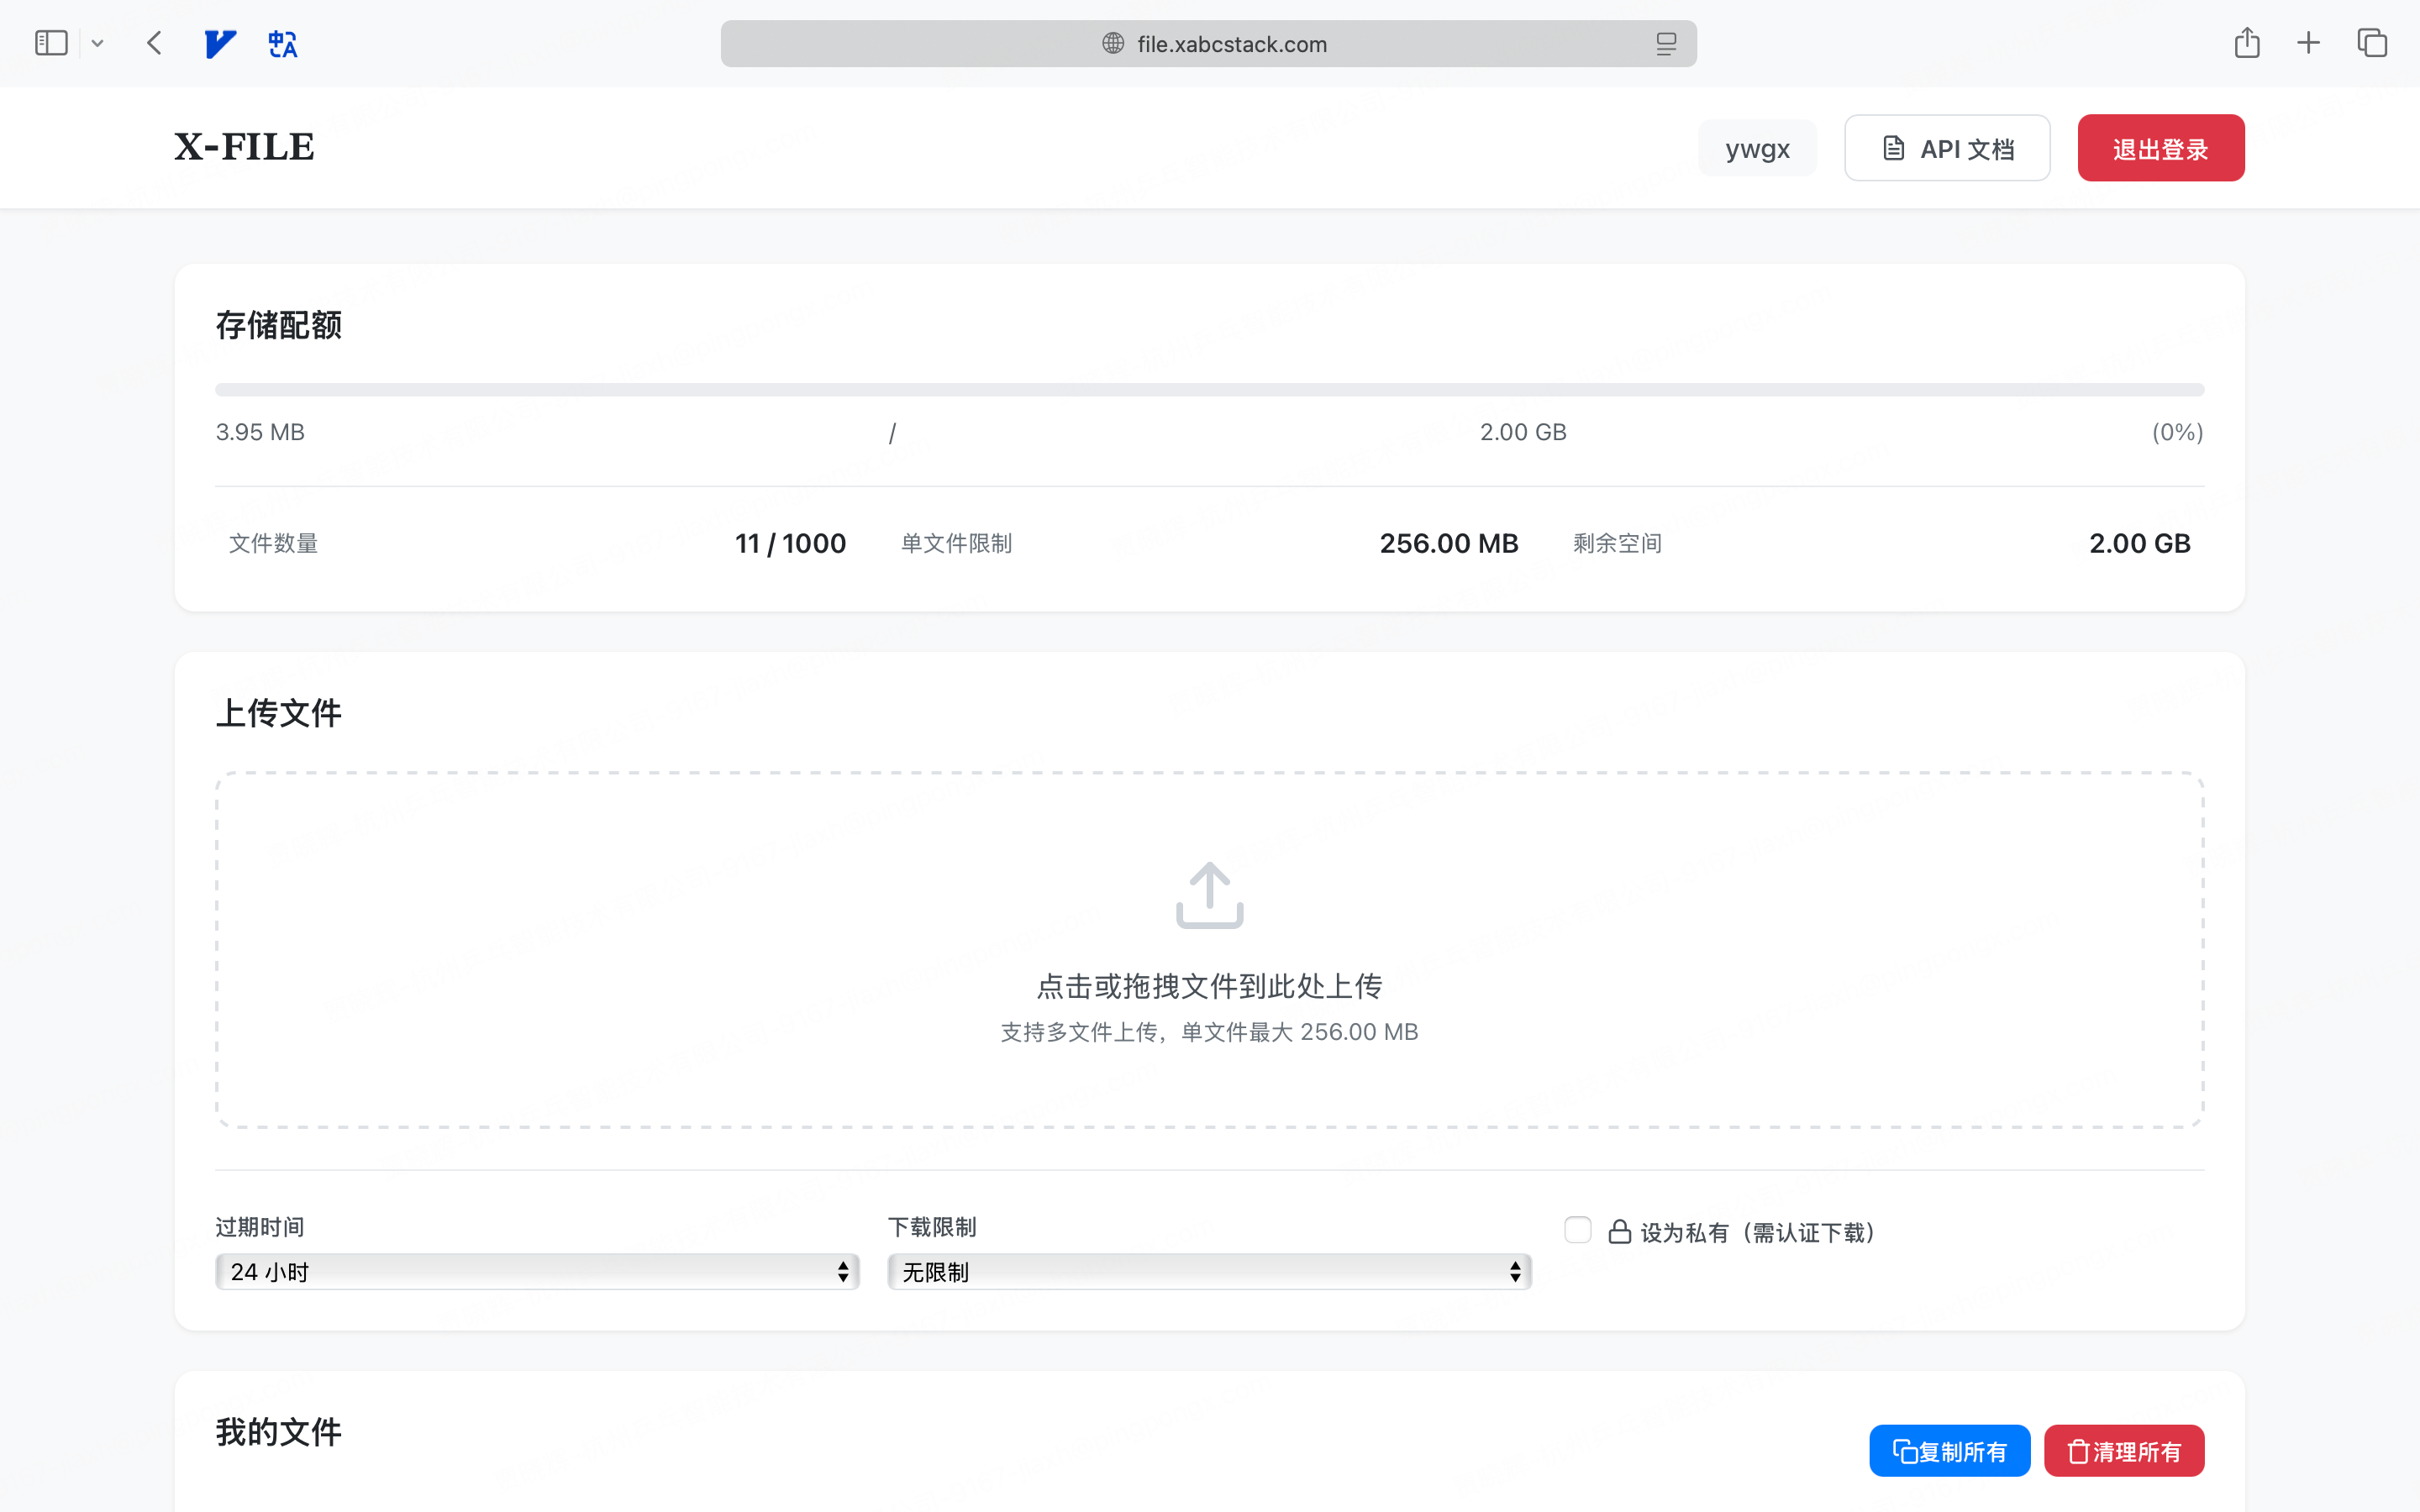The height and width of the screenshot is (1512, 2420).
Task: Click the storage quota progress bar
Action: click(1209, 389)
